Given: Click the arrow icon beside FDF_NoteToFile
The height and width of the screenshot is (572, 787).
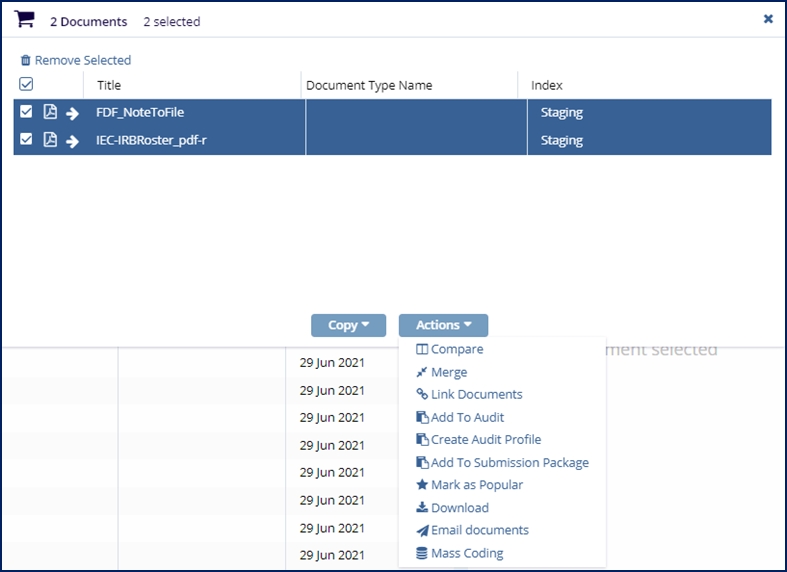Looking at the screenshot, I should click(73, 113).
